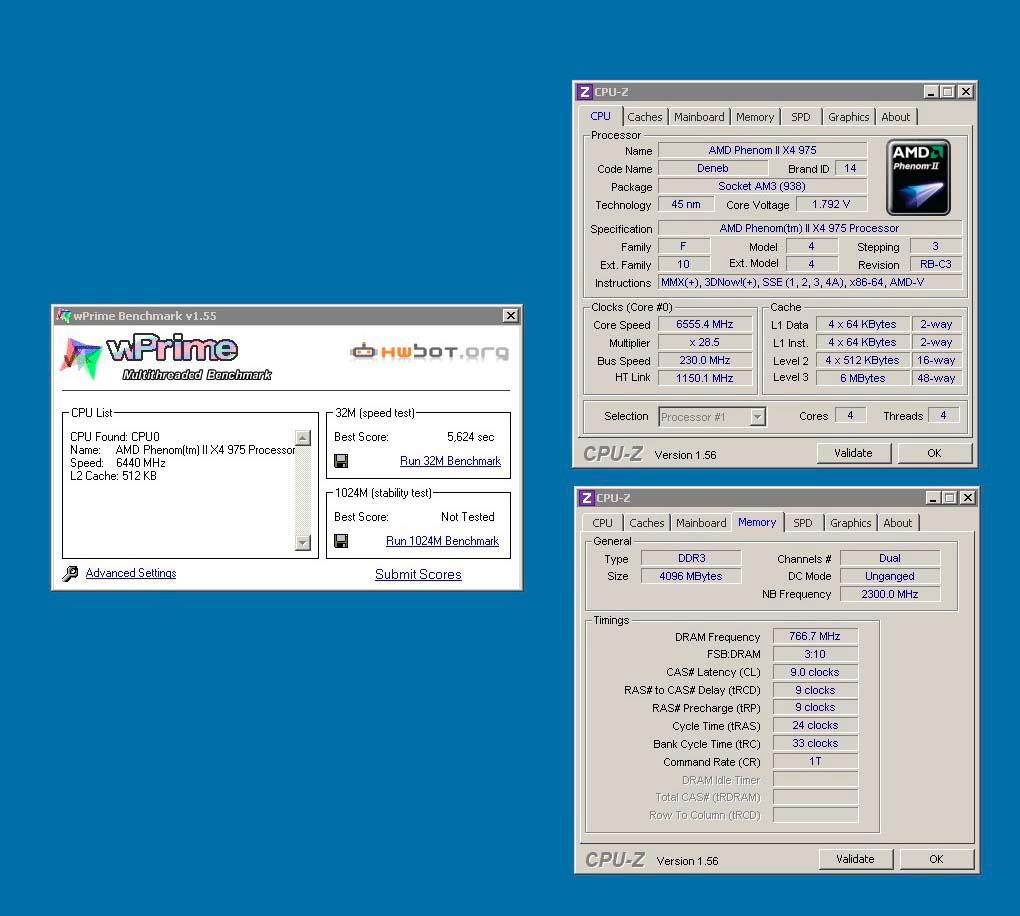Viewport: 1020px width, 916px height.
Task: Minimize the lower CPU-Z Memory window
Action: pyautogui.click(x=933, y=498)
